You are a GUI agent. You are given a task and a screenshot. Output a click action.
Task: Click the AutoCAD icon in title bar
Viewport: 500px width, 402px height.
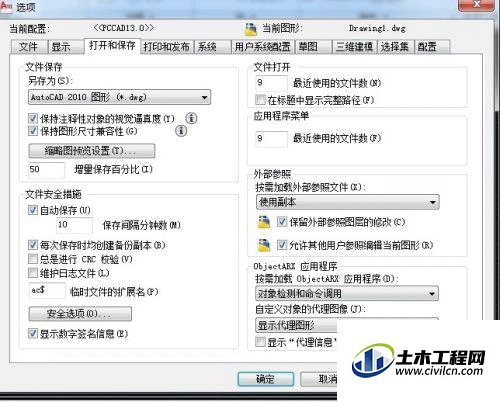pos(6,7)
